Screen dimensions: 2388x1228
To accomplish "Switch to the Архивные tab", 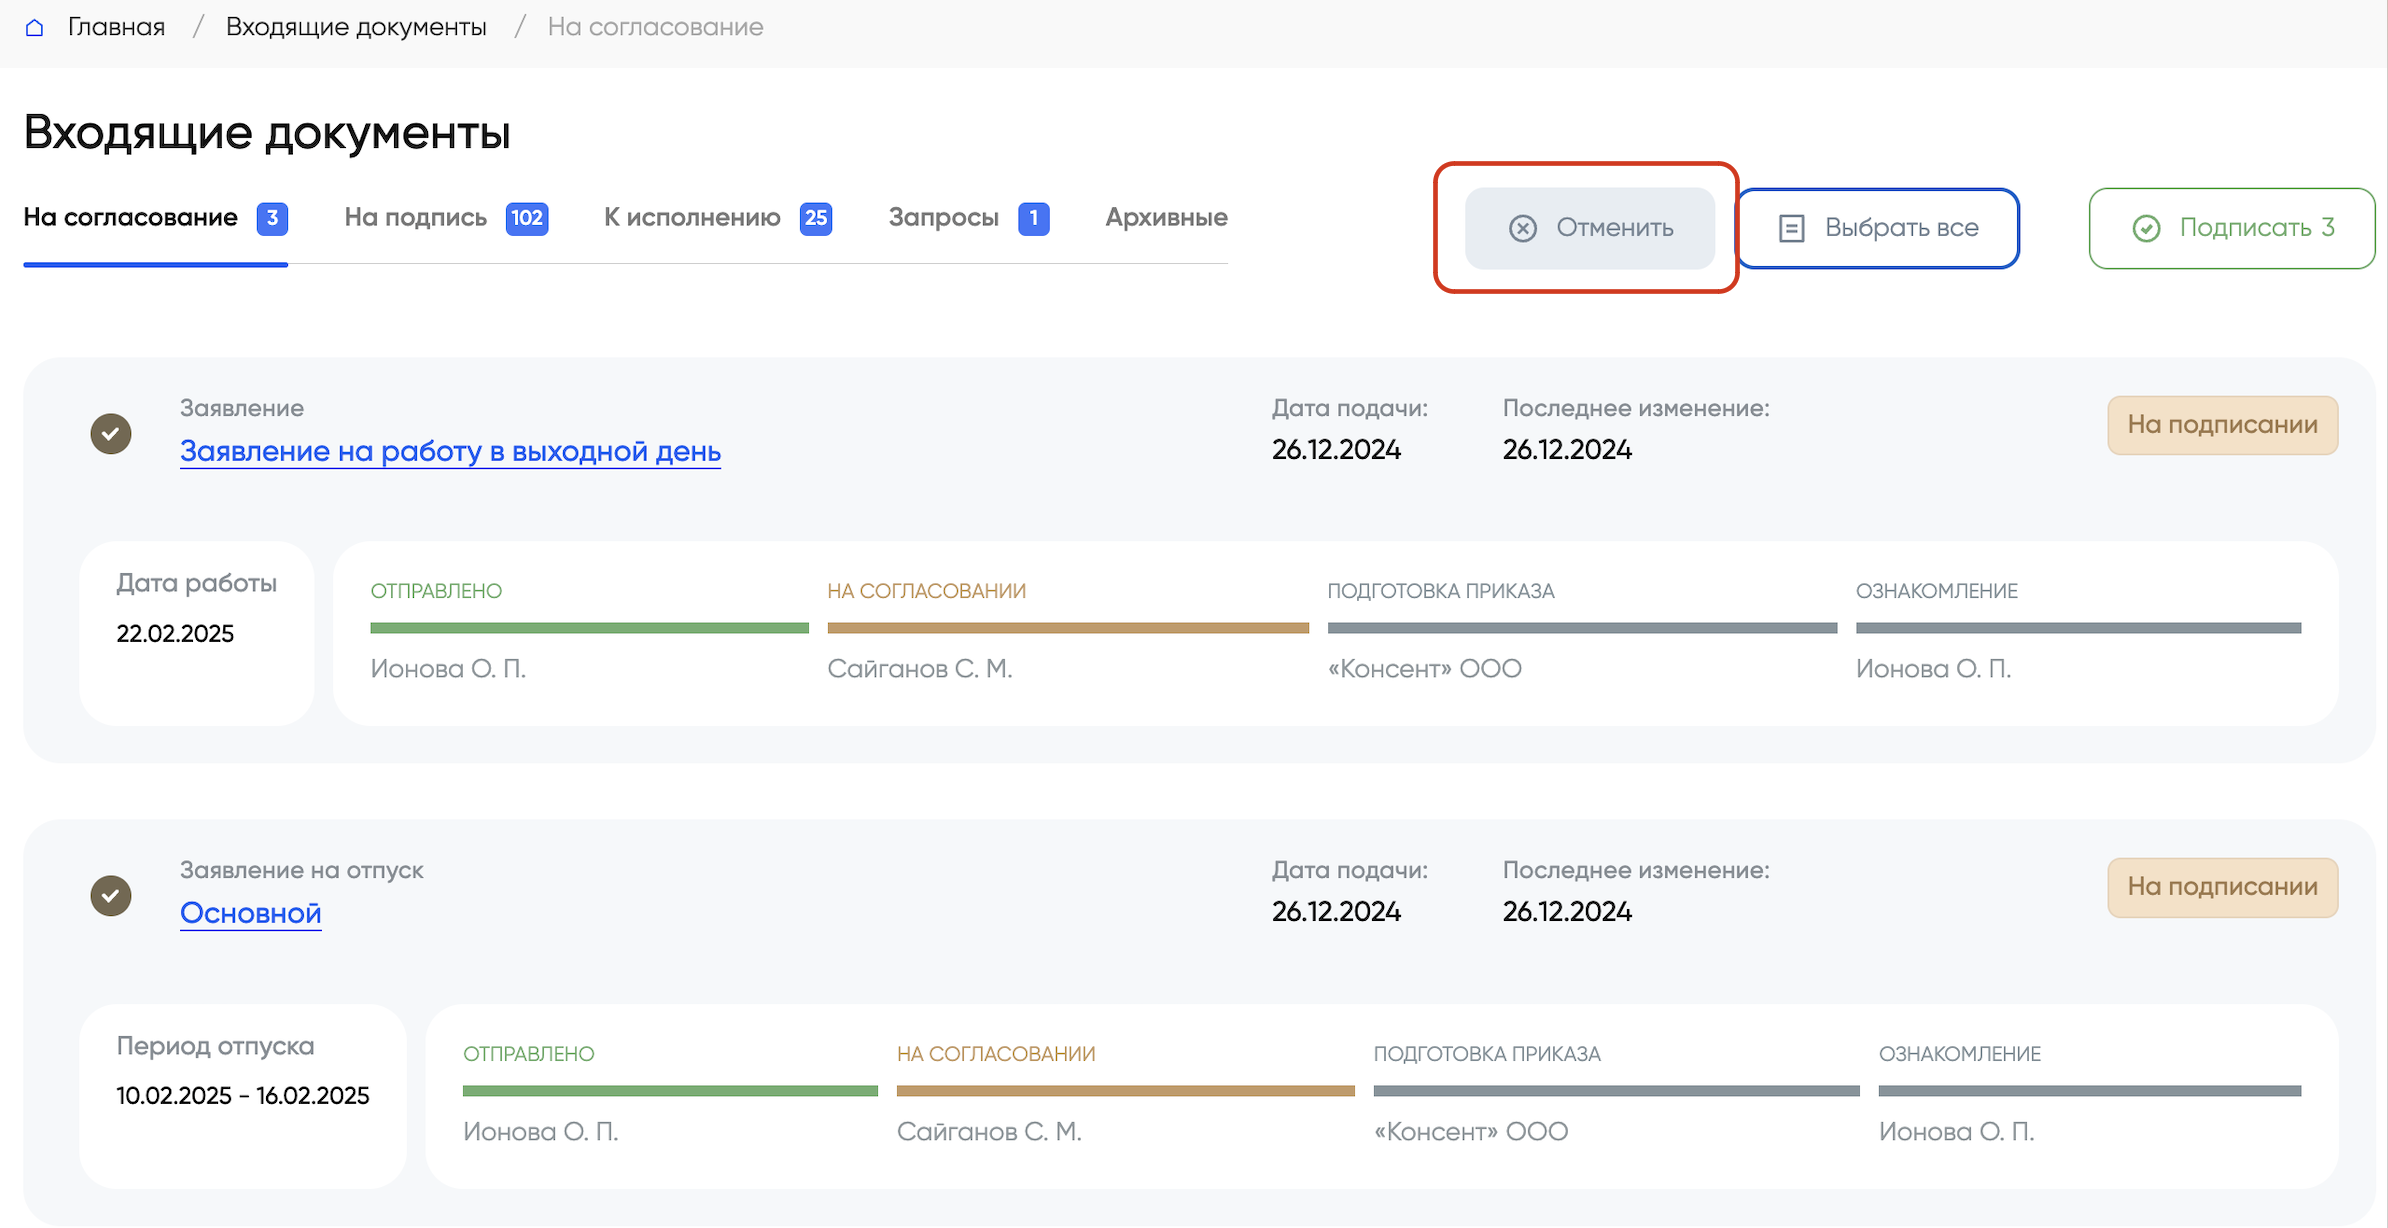I will pyautogui.click(x=1166, y=218).
